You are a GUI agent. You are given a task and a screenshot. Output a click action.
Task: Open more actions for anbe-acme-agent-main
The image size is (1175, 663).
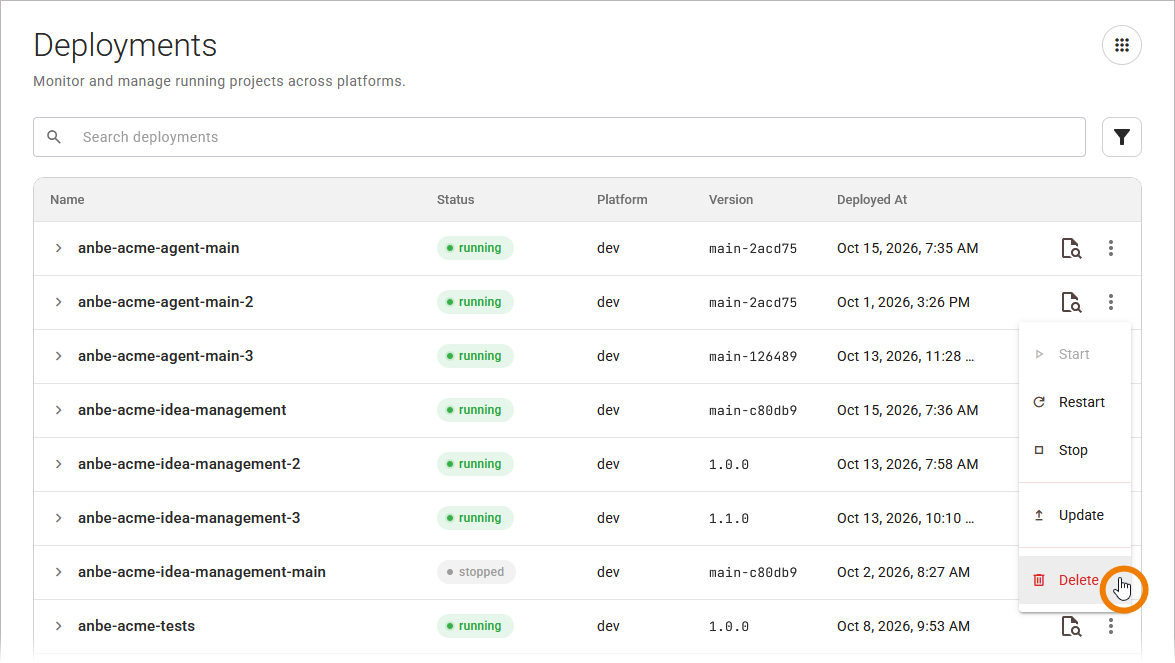(x=1111, y=248)
